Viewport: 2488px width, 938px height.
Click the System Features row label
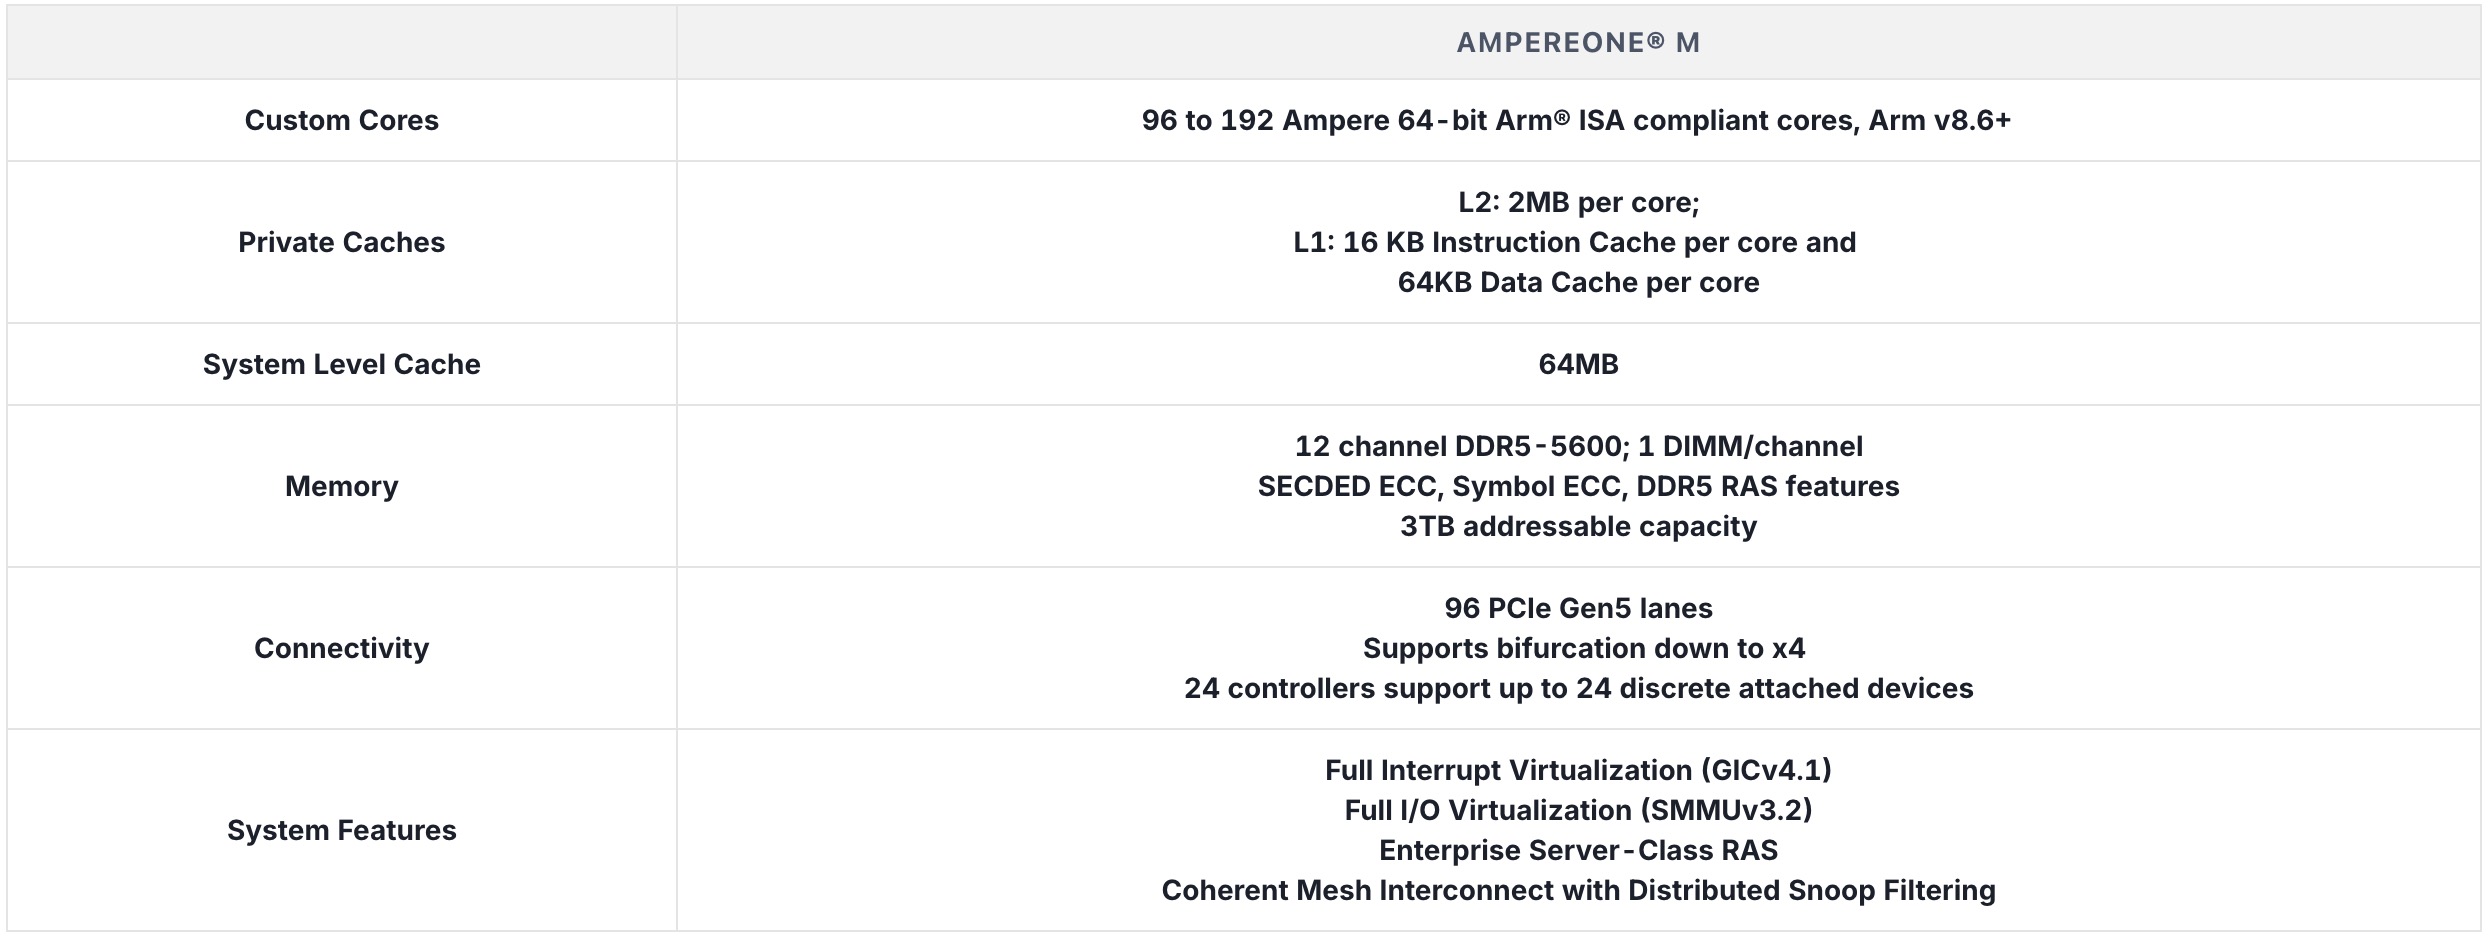[x=341, y=830]
